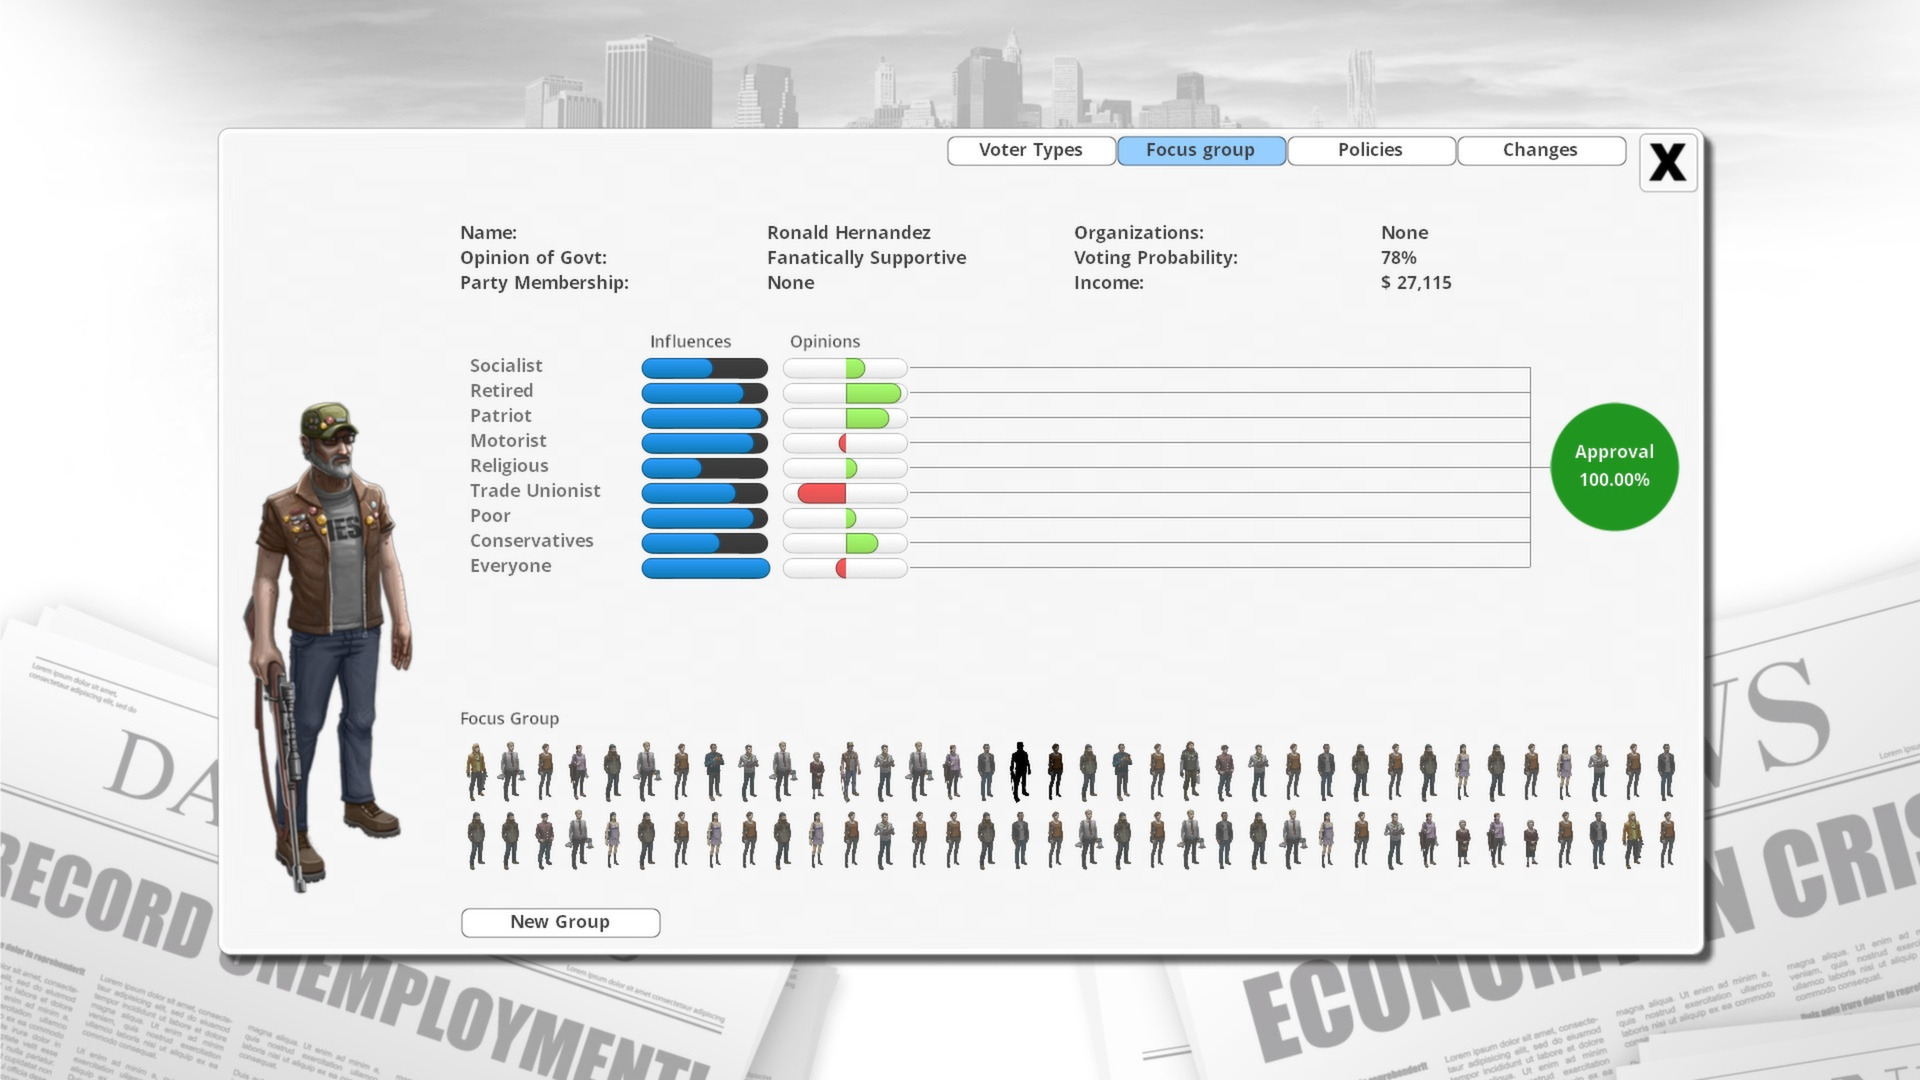Screen dimensions: 1920x1080
Task: Switch to the Voter Types tab
Action: [x=1030, y=149]
